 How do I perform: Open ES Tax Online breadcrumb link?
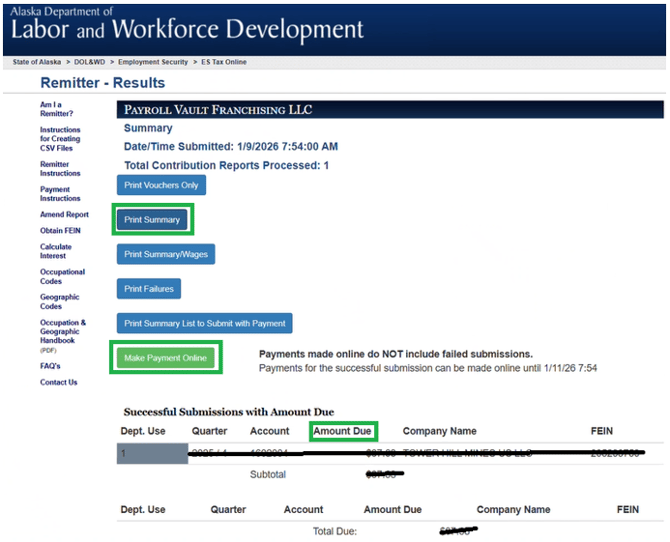[x=224, y=62]
